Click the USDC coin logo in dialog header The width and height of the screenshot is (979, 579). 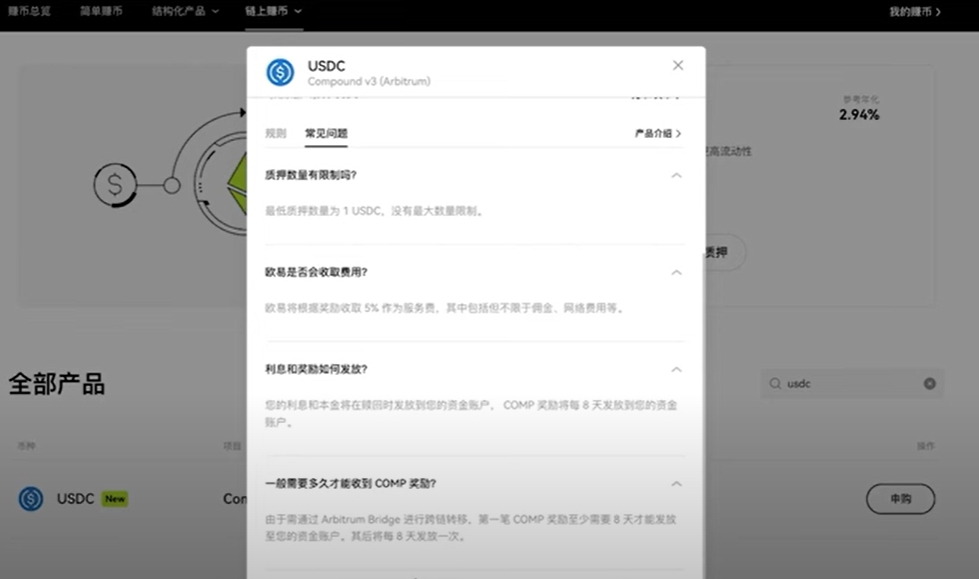click(x=280, y=72)
